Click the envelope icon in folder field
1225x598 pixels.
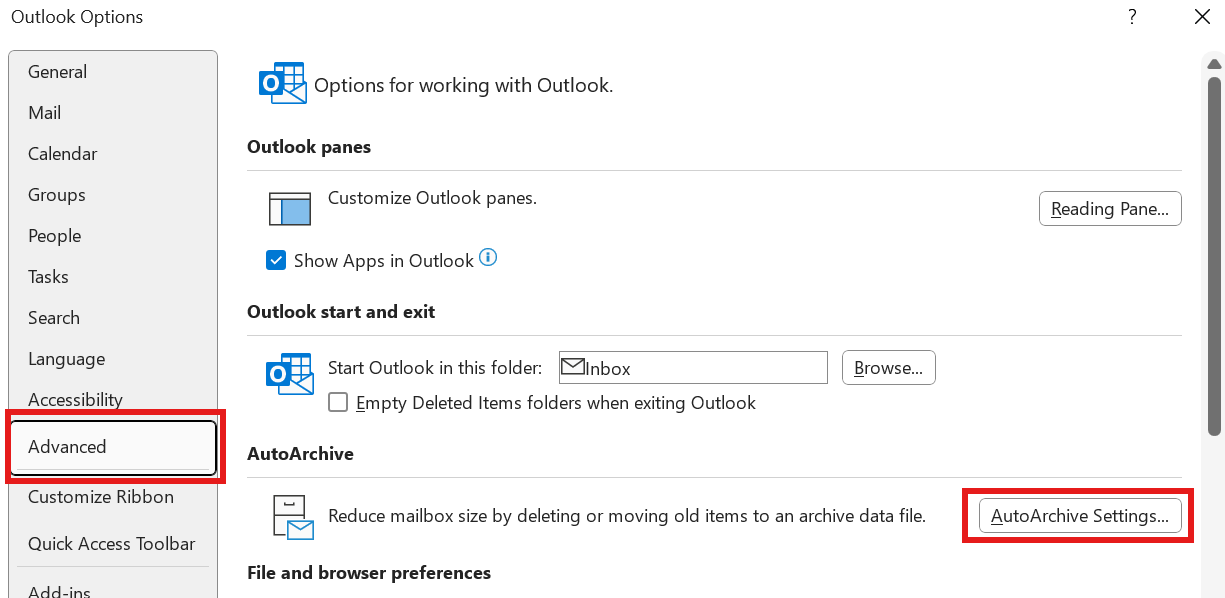pos(572,367)
